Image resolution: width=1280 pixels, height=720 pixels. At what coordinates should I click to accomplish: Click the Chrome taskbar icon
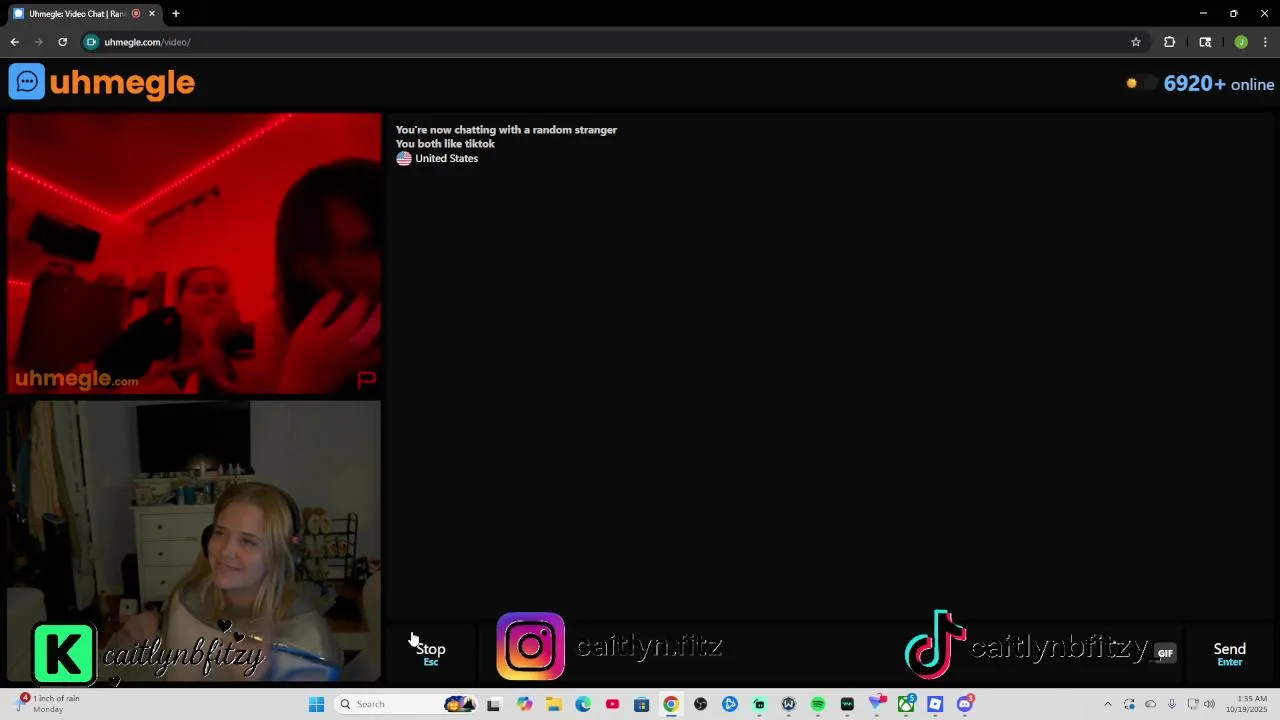(671, 704)
